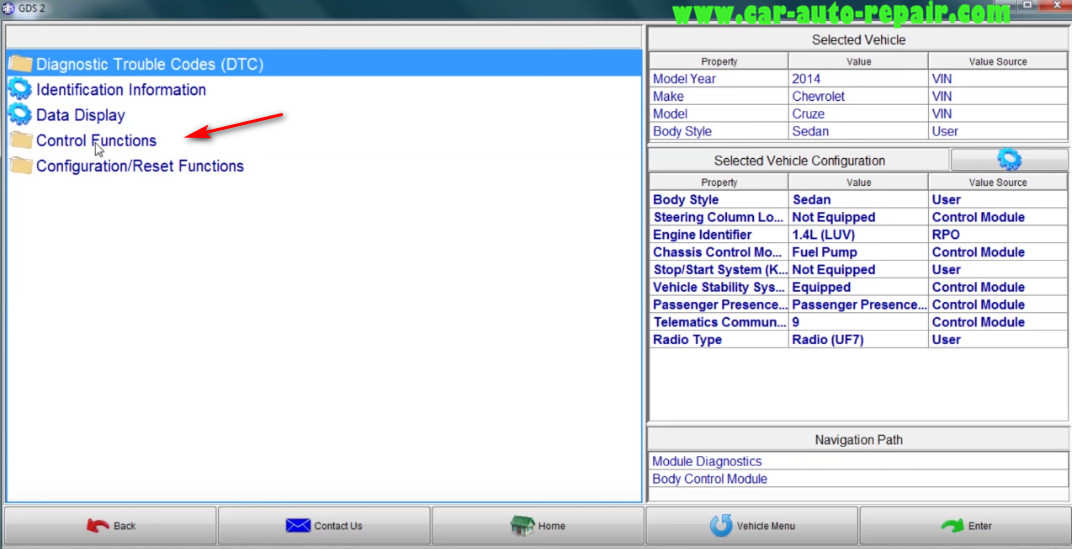
Task: Click the Data Display gear icon
Action: coord(21,114)
